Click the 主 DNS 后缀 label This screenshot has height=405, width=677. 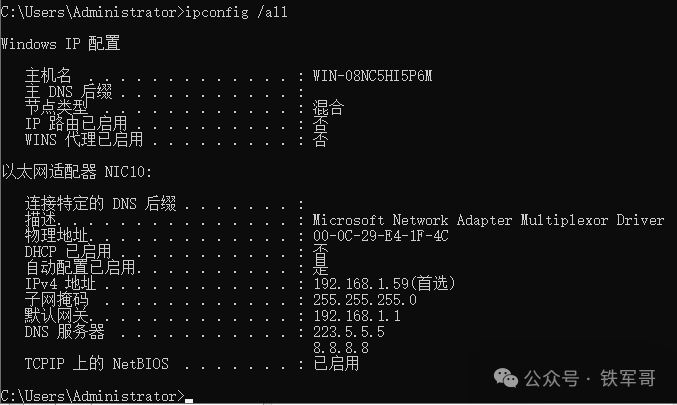[x=68, y=92]
